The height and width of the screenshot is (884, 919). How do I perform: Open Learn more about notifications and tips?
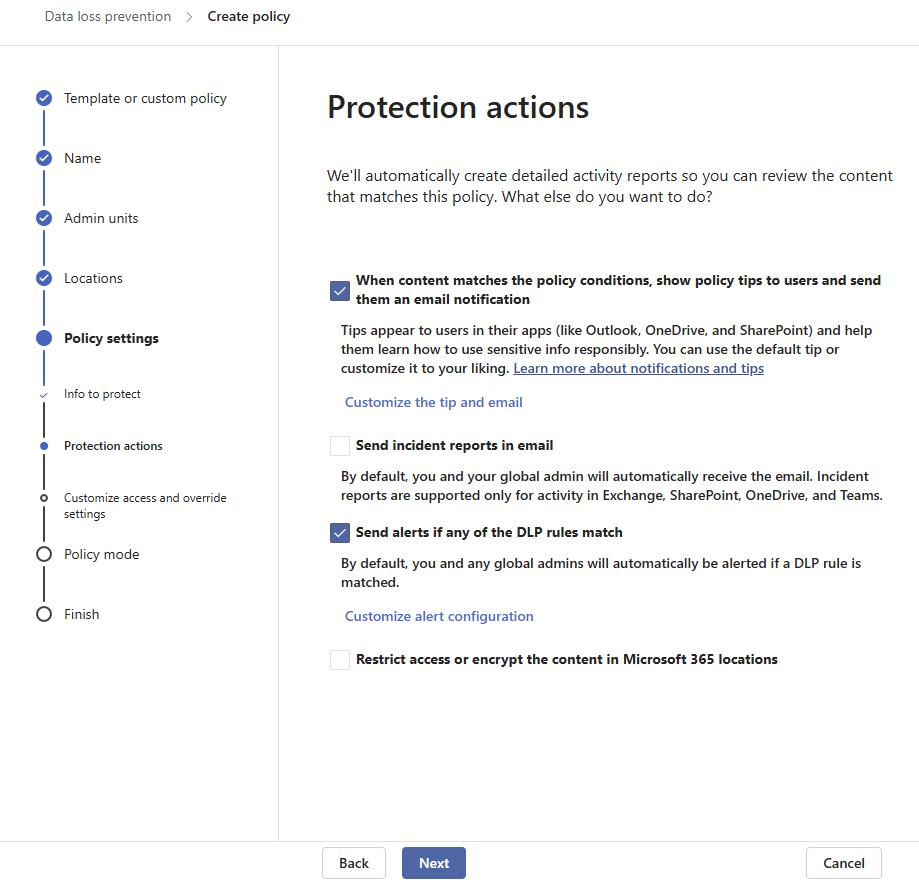[x=638, y=368]
